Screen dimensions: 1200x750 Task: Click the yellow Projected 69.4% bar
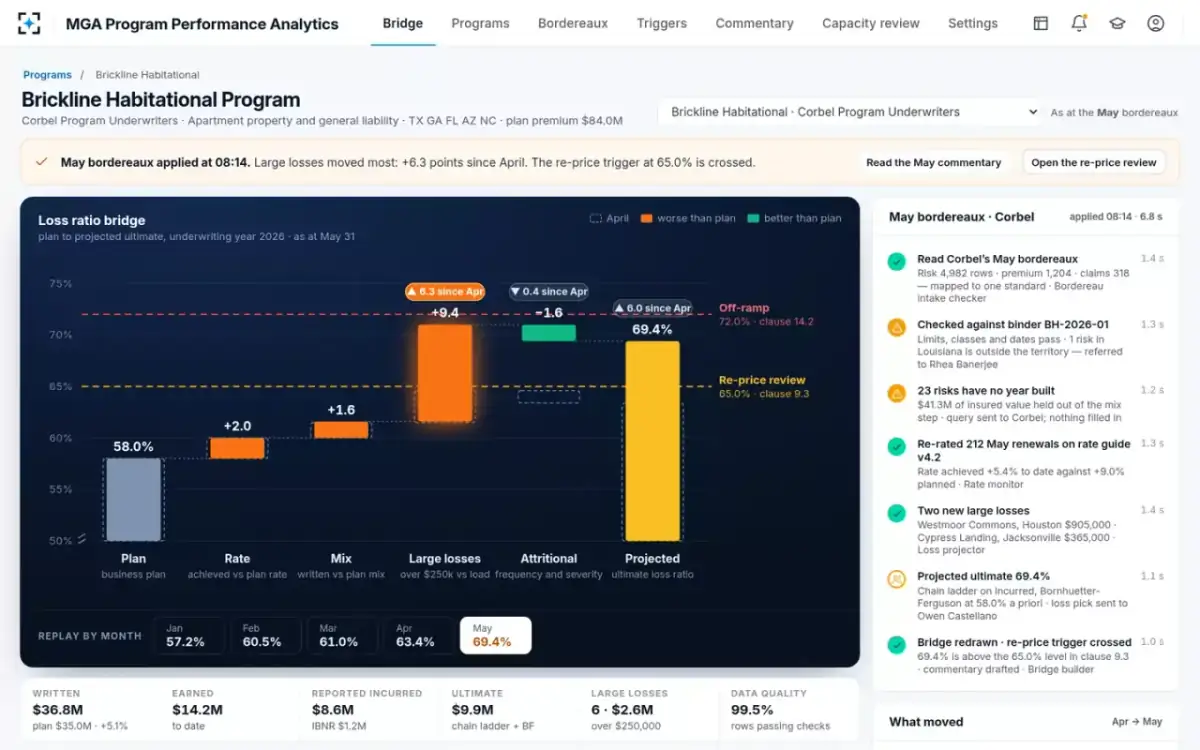tap(652, 441)
